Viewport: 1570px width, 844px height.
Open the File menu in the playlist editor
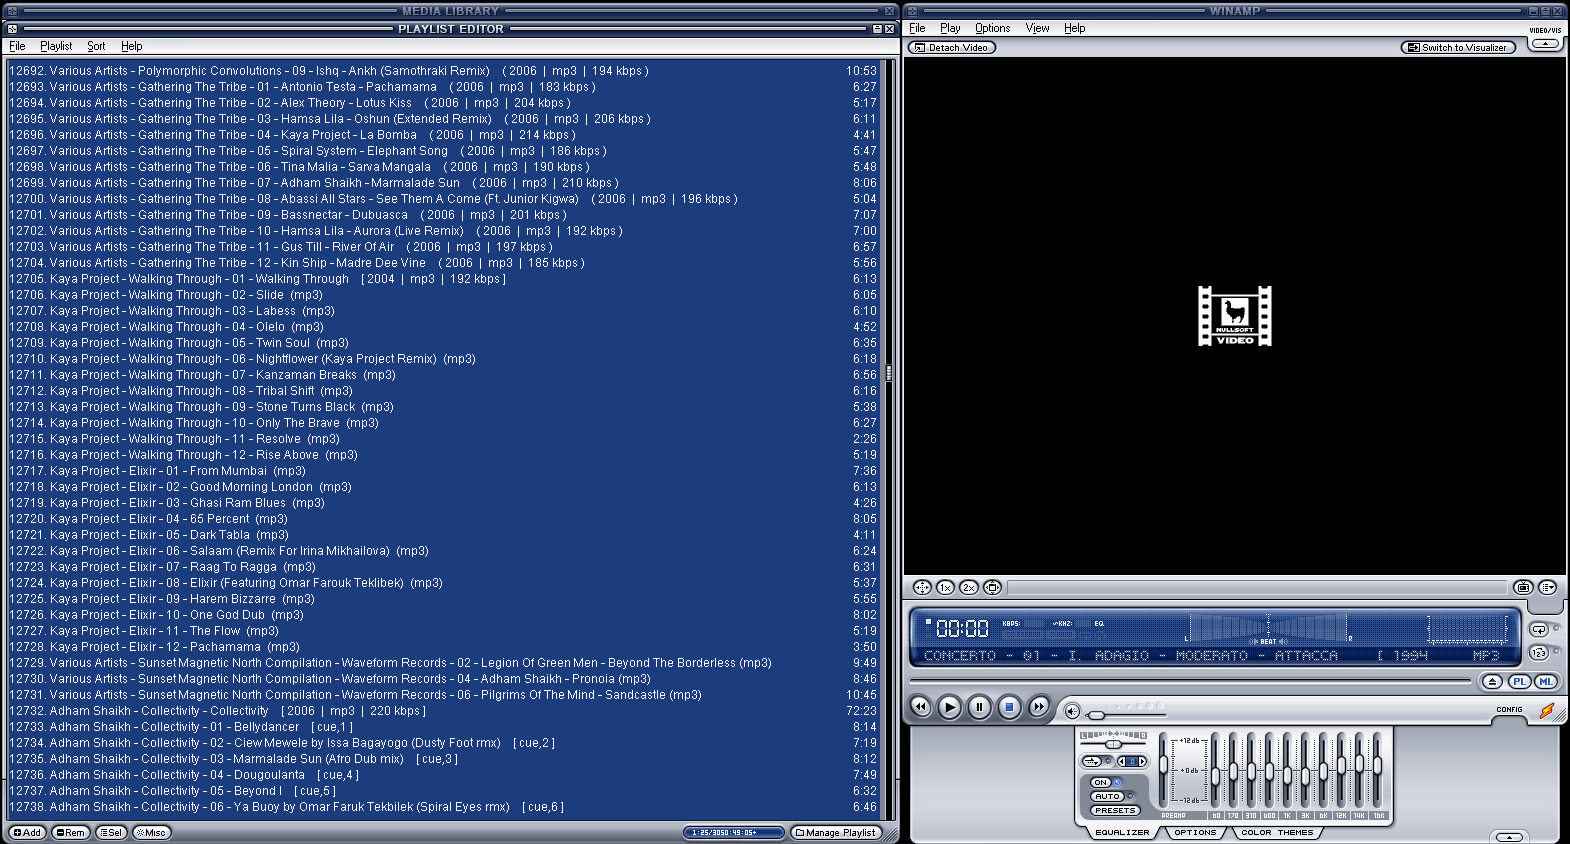point(17,46)
